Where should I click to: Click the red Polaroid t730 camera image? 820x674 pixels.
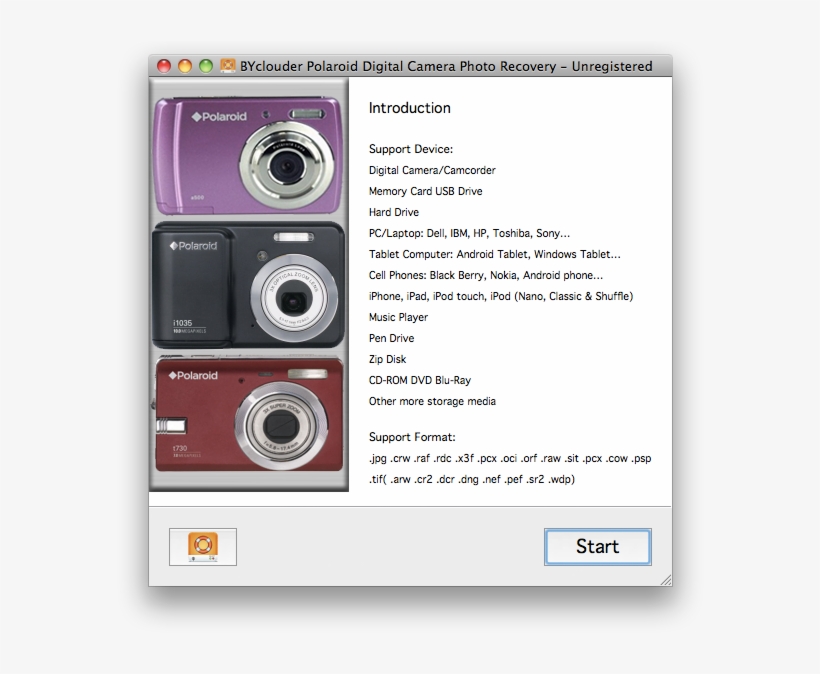(249, 414)
